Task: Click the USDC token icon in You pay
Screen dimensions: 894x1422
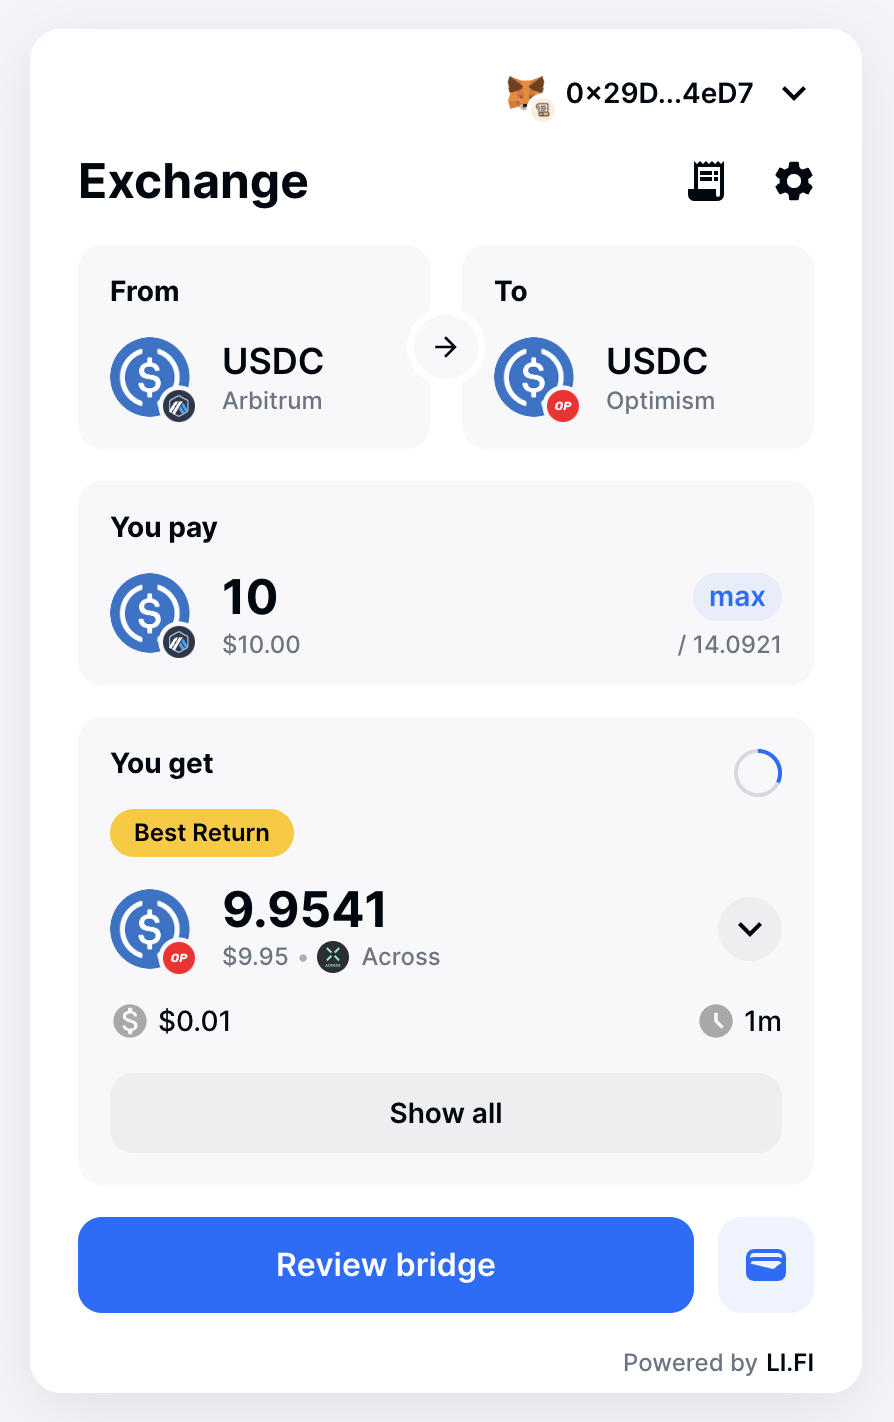Action: pos(150,613)
